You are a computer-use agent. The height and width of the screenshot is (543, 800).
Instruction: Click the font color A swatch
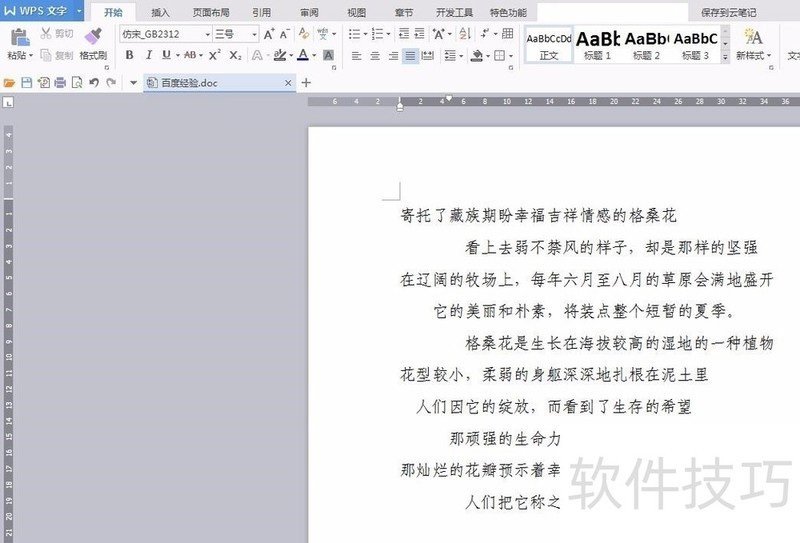[301, 56]
